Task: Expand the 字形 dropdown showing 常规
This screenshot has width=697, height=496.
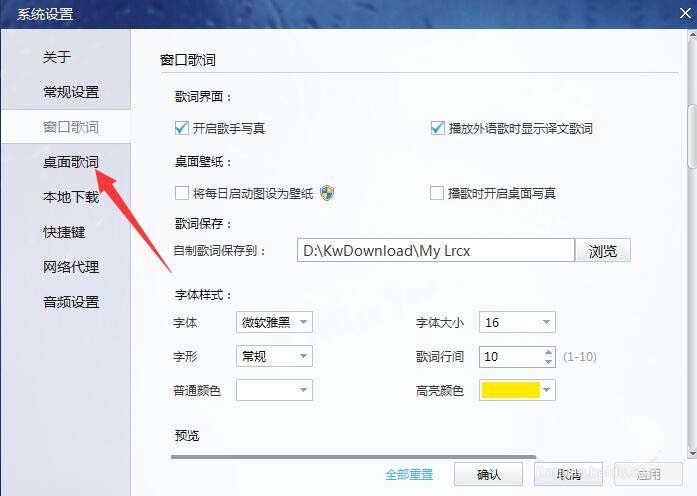Action: (274, 356)
